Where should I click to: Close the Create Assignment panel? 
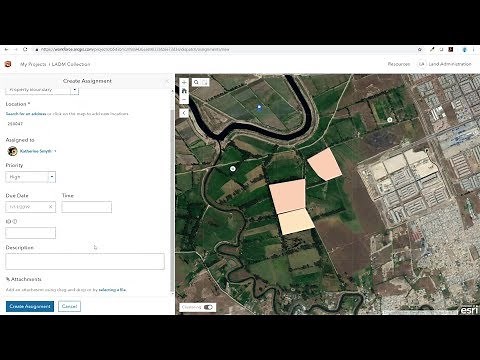coord(167,81)
